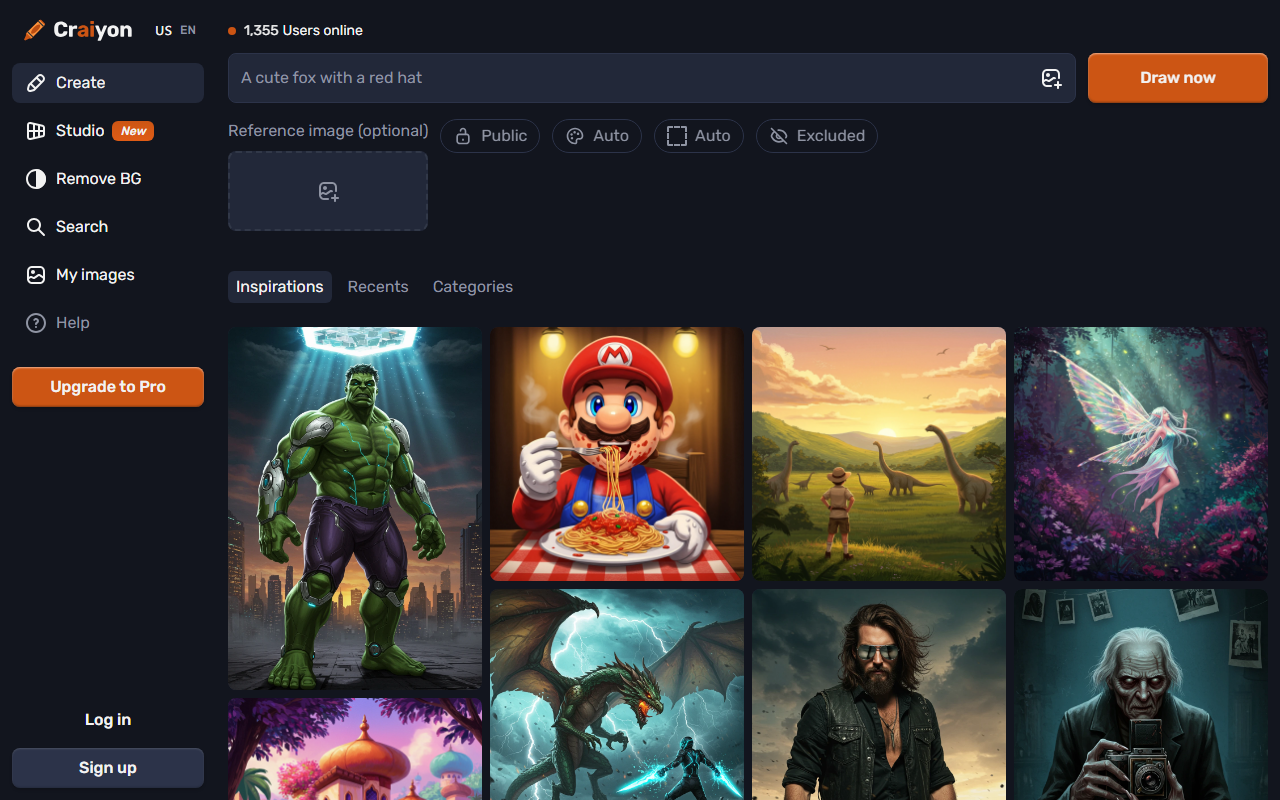Switch to the Inspirations tab

pos(280,287)
